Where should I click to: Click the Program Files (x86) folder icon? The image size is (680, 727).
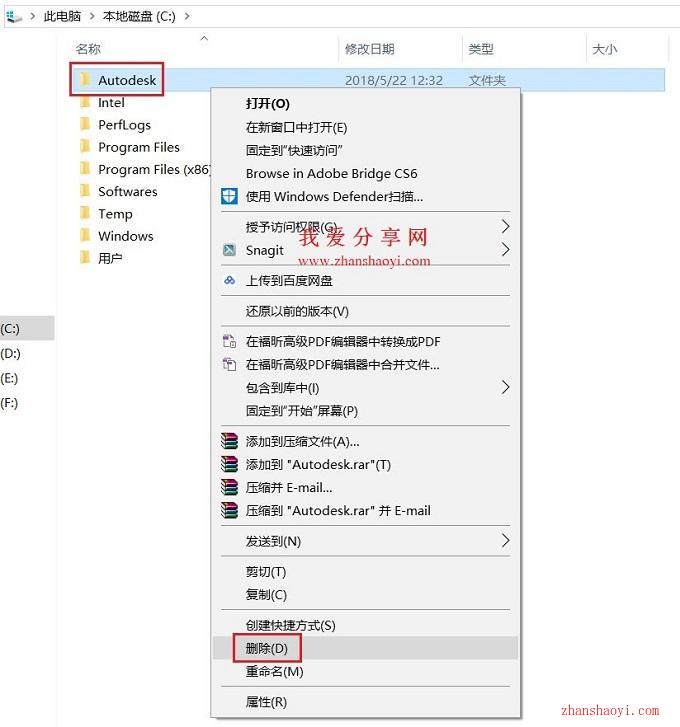85,169
